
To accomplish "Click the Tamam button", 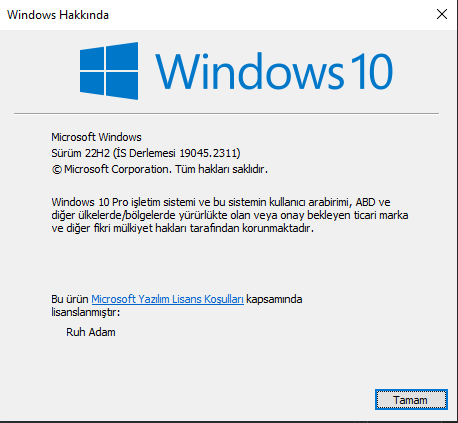I will pyautogui.click(x=411, y=399).
